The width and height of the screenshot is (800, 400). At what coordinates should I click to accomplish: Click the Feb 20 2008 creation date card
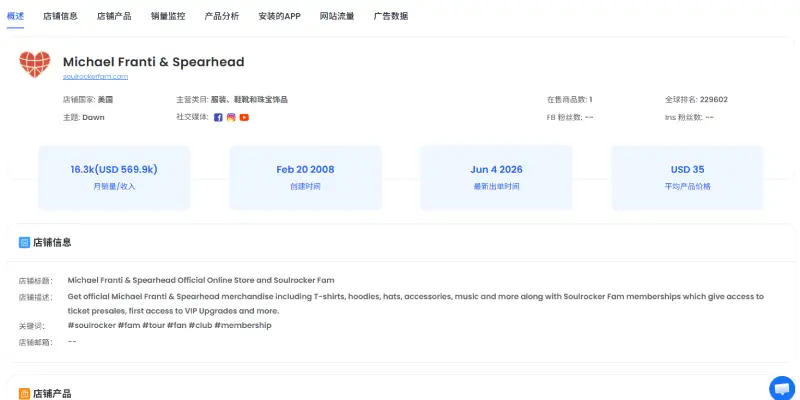coord(305,178)
